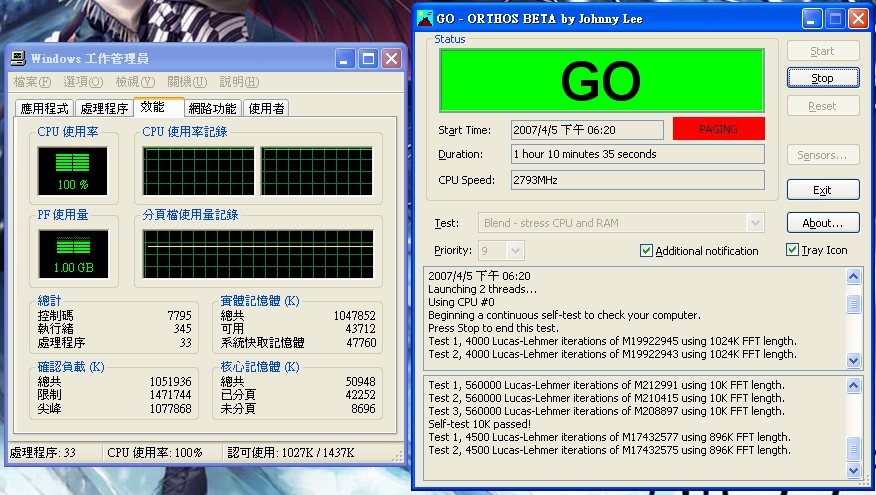
Task: Switch to the 應用程式 tab
Action: [x=45, y=108]
